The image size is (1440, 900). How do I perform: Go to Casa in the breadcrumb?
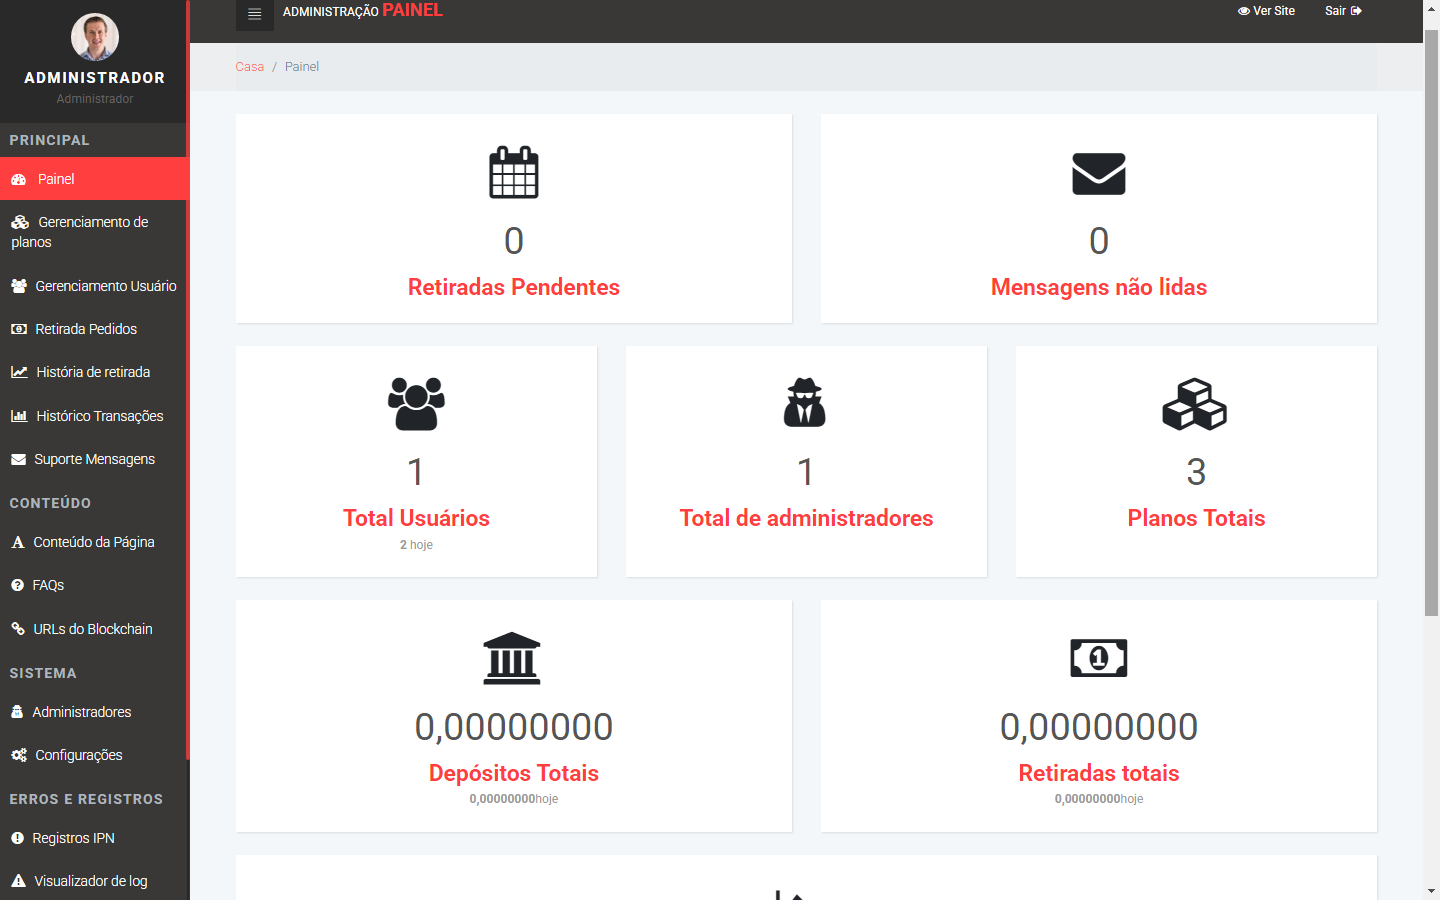pyautogui.click(x=249, y=67)
